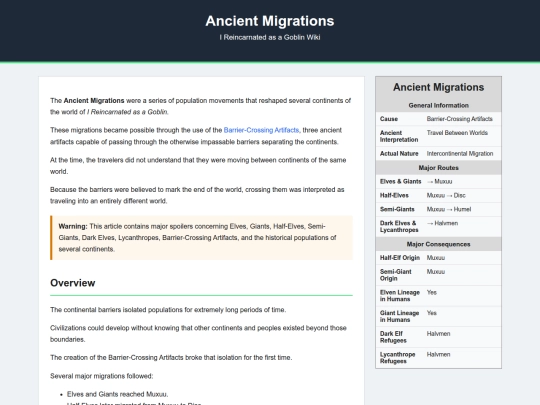The width and height of the screenshot is (540, 405).
Task: Click the 'Muxuu → Humel' route value
Action: (449, 209)
